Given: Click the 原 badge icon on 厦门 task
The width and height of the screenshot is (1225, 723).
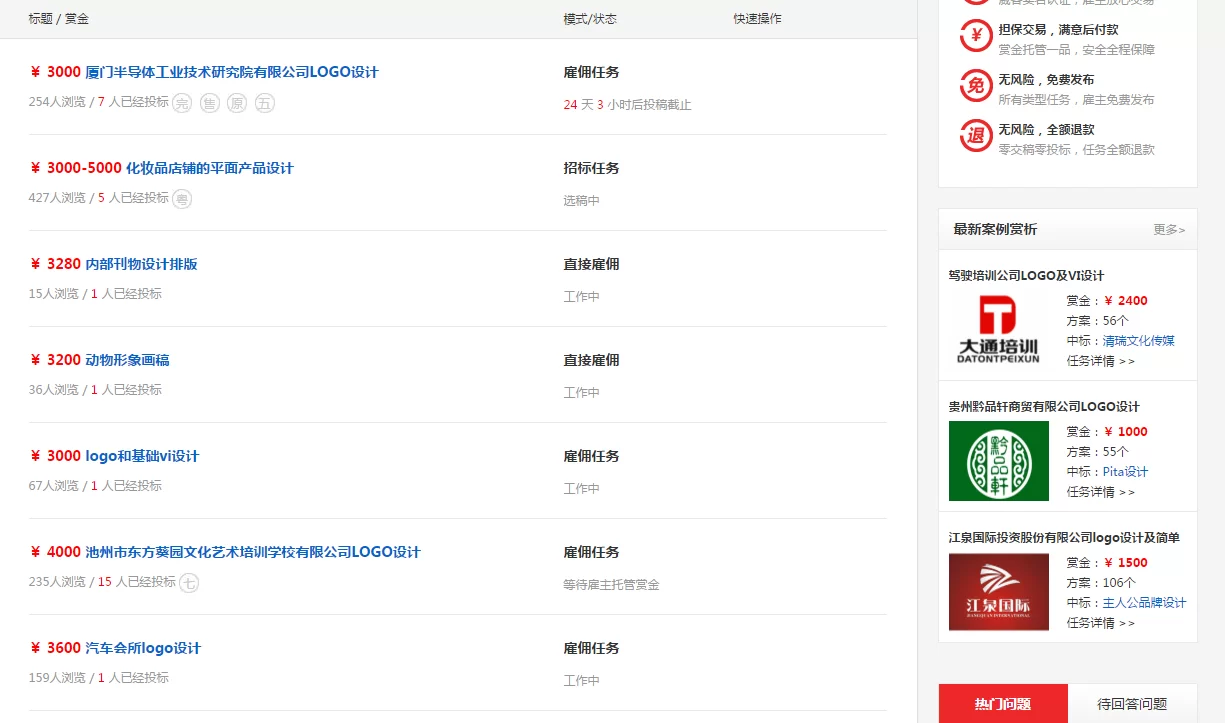Looking at the screenshot, I should point(237,102).
